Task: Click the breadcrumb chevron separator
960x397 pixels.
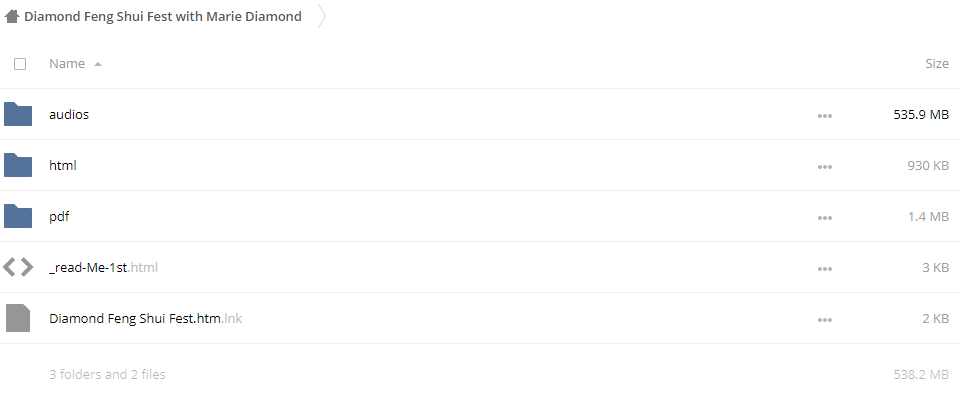Action: [x=322, y=17]
